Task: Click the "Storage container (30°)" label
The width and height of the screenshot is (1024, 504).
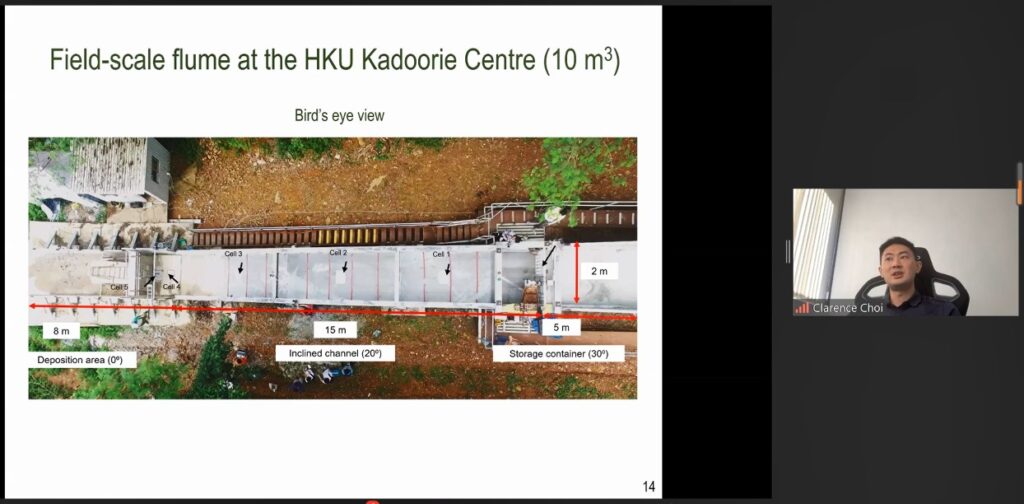Action: pyautogui.click(x=558, y=354)
